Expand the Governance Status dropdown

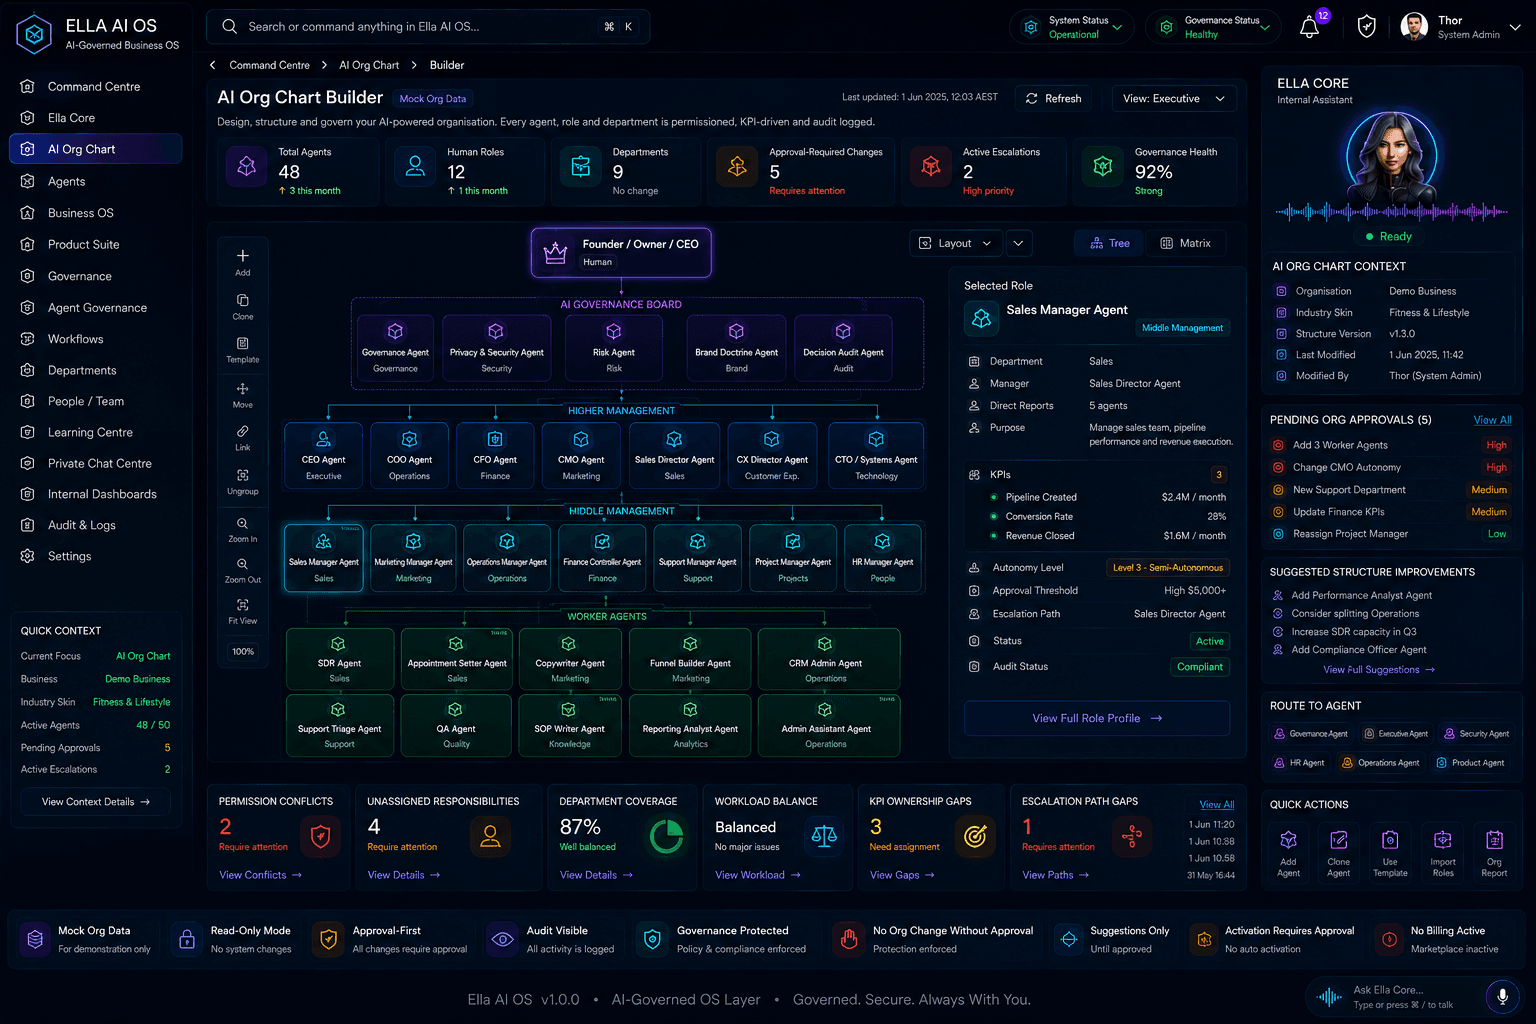1213,27
